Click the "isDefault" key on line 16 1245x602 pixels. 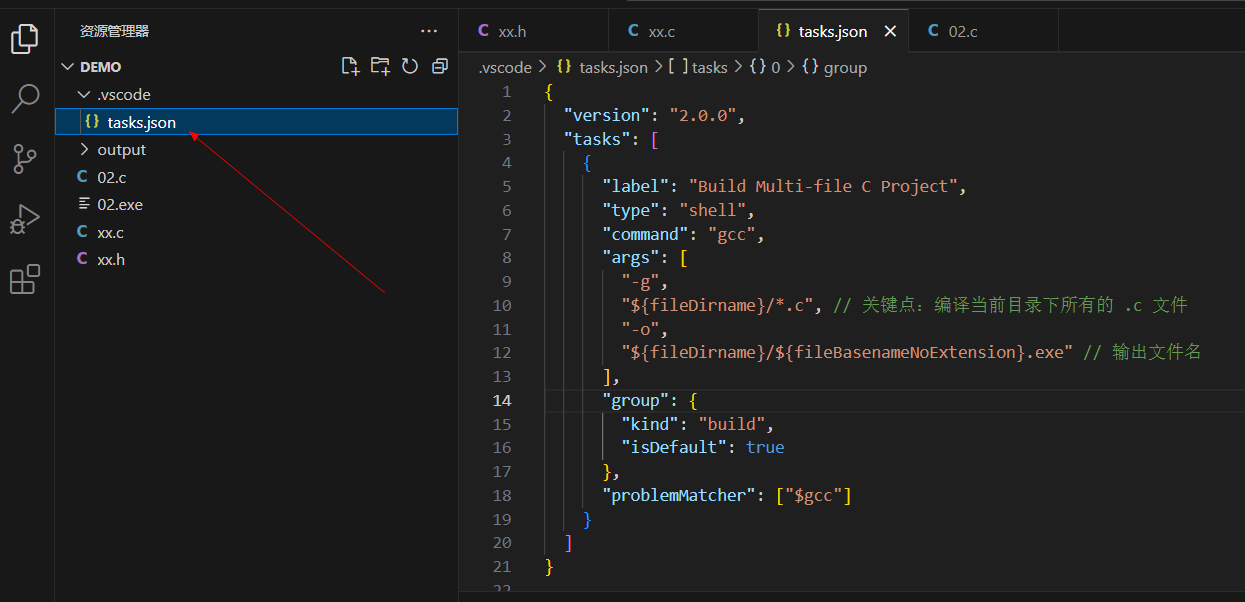click(674, 447)
